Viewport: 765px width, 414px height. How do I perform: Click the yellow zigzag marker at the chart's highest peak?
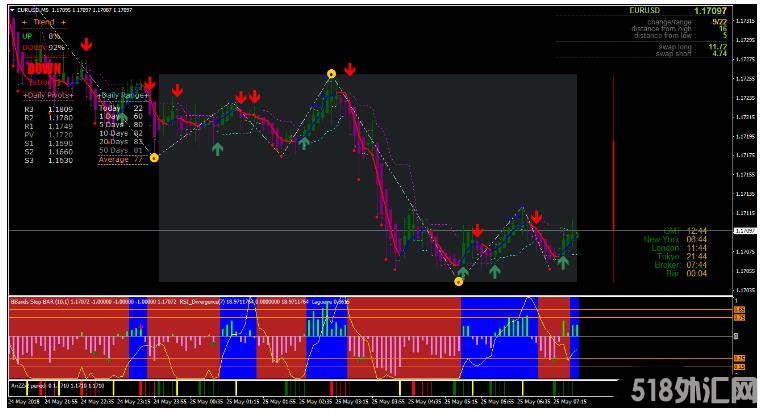coord(331,74)
